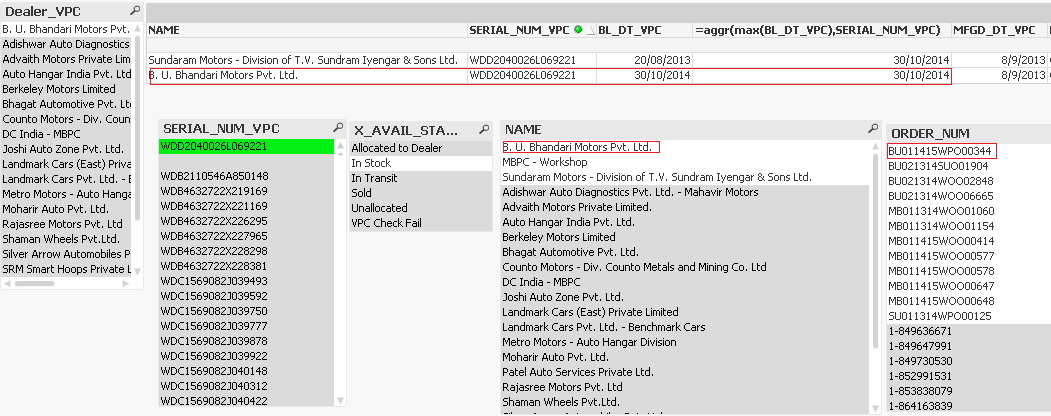Screen dimensions: 1051x416
Task: Select 'Allocated to Dealer' status
Action: click(421, 148)
